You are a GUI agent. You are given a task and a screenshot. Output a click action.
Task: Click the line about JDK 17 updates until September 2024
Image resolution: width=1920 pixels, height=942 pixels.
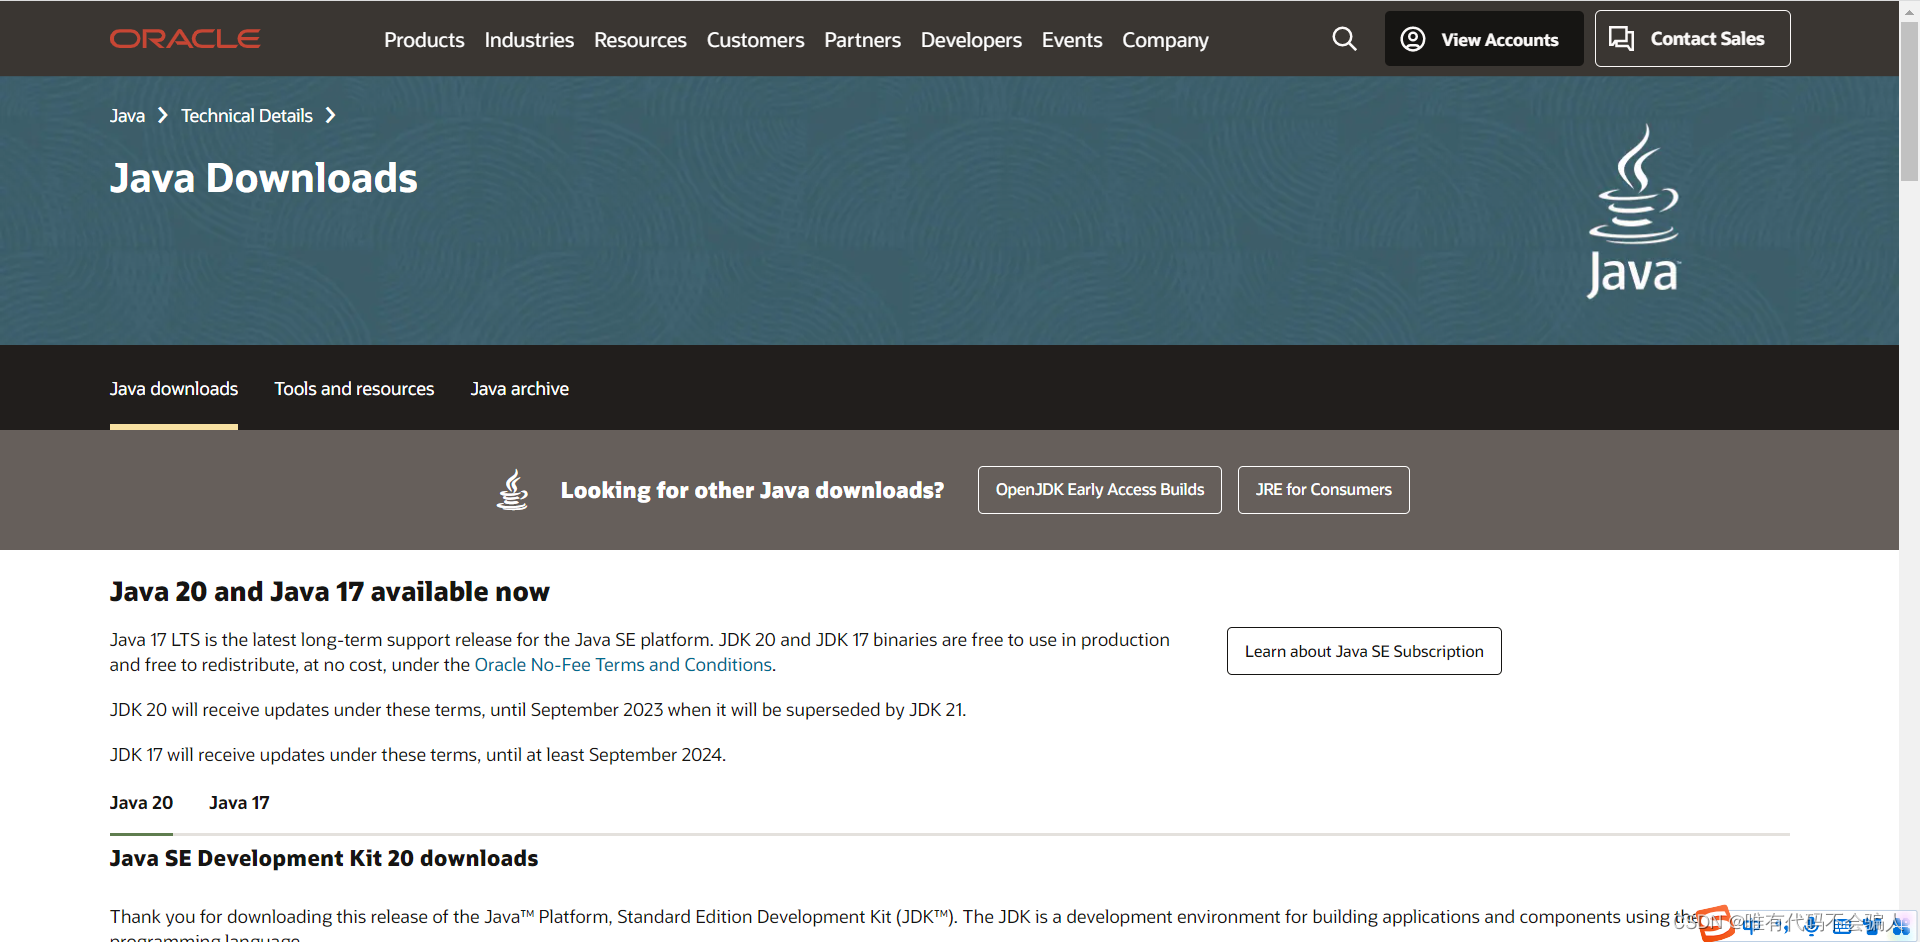(418, 755)
